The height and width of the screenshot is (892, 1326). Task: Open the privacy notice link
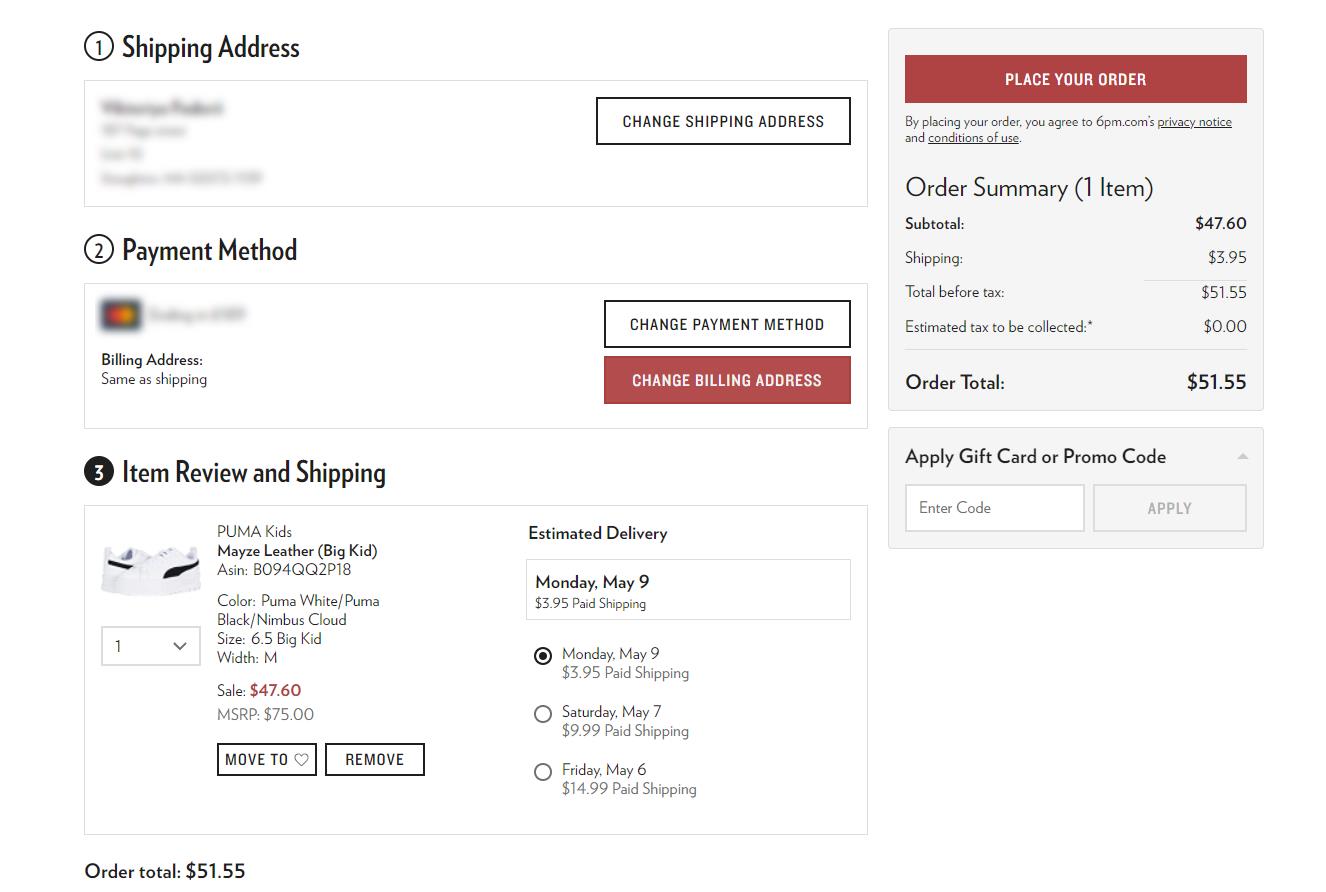click(1194, 122)
